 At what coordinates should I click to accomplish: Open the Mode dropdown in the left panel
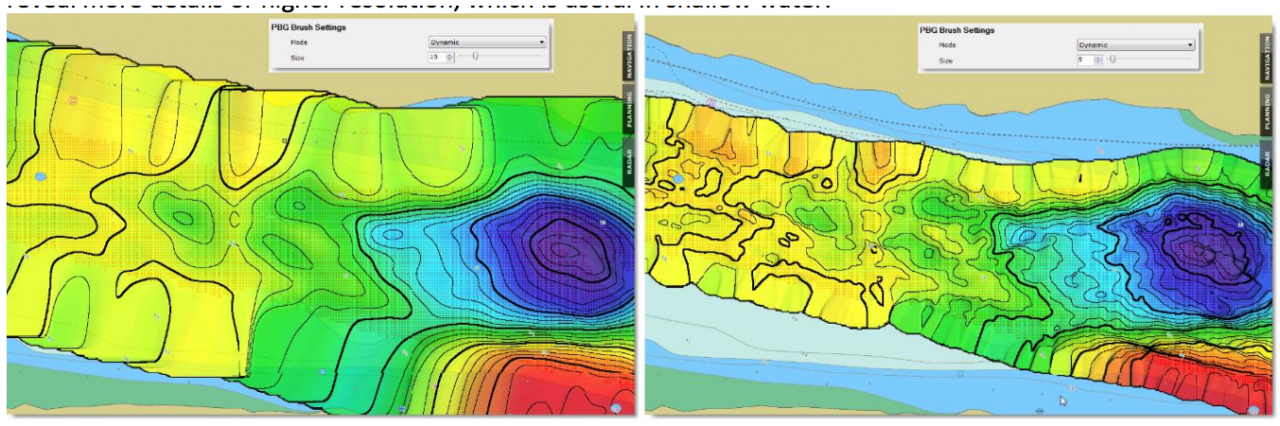tap(487, 42)
